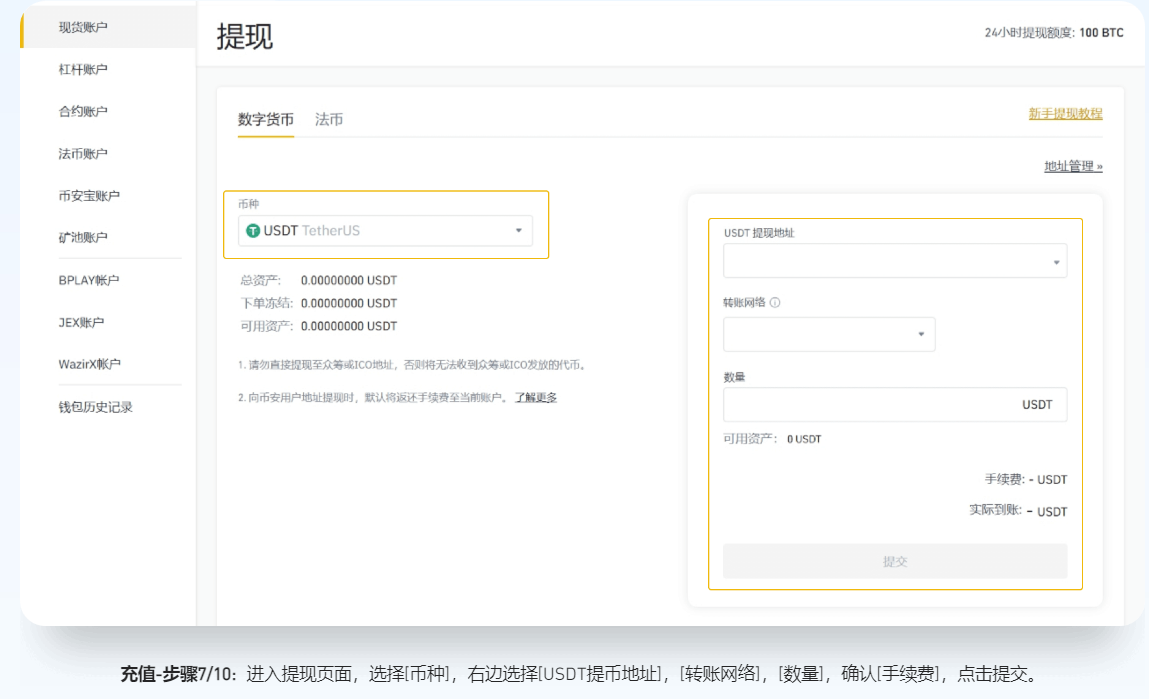Open the 地址管理 link
Screen dimensions: 1149x699
[x=1073, y=167]
